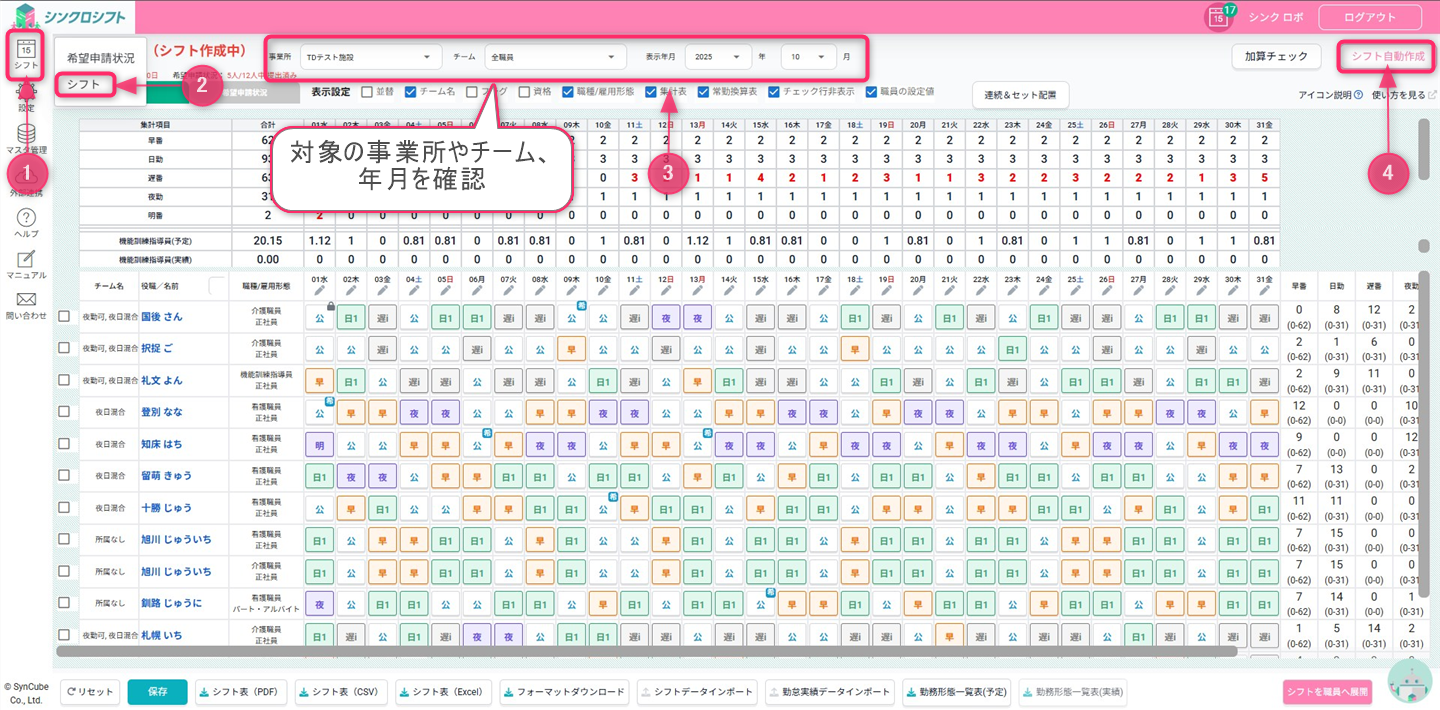
Task: Select the 希望申請状況 tab
Action: click(x=101, y=58)
